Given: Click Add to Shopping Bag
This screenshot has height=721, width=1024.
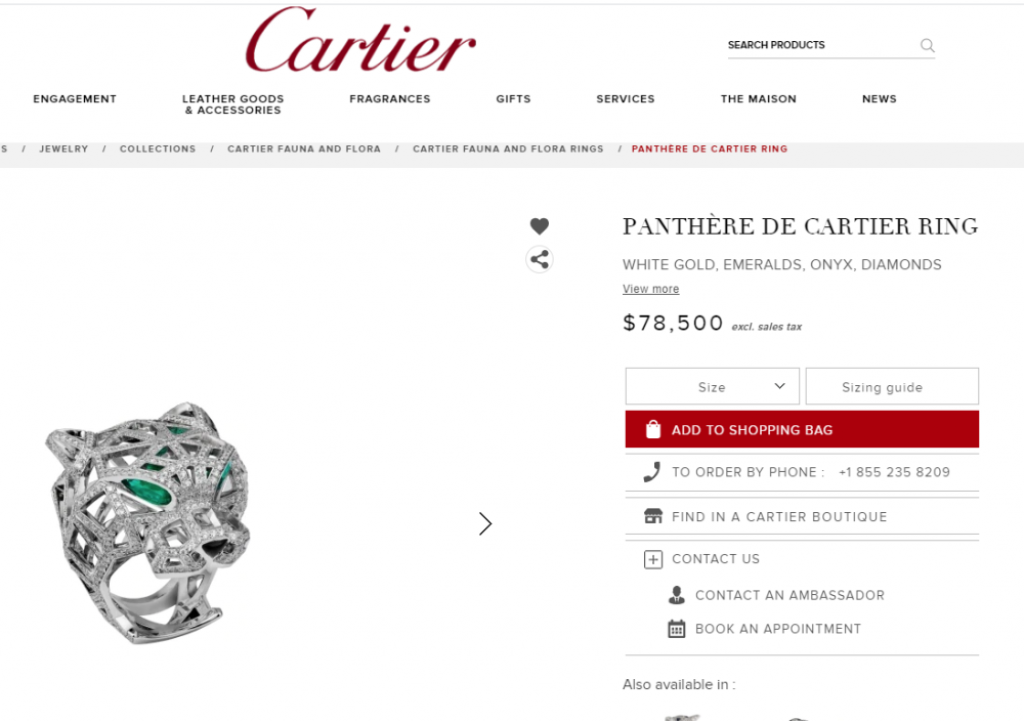Looking at the screenshot, I should [x=802, y=429].
